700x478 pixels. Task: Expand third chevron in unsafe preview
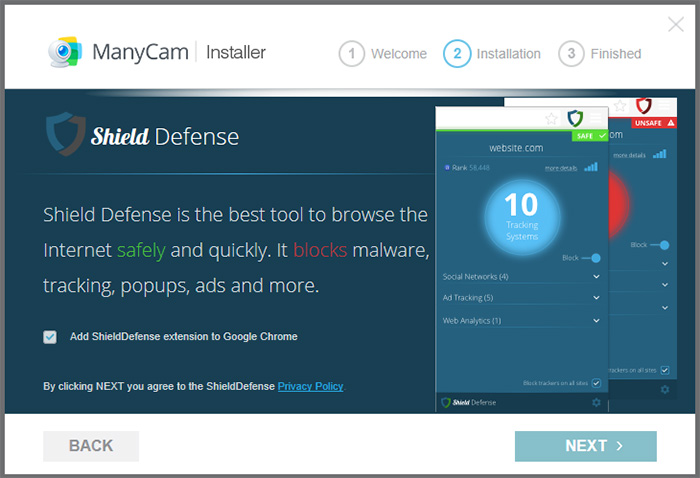[665, 308]
